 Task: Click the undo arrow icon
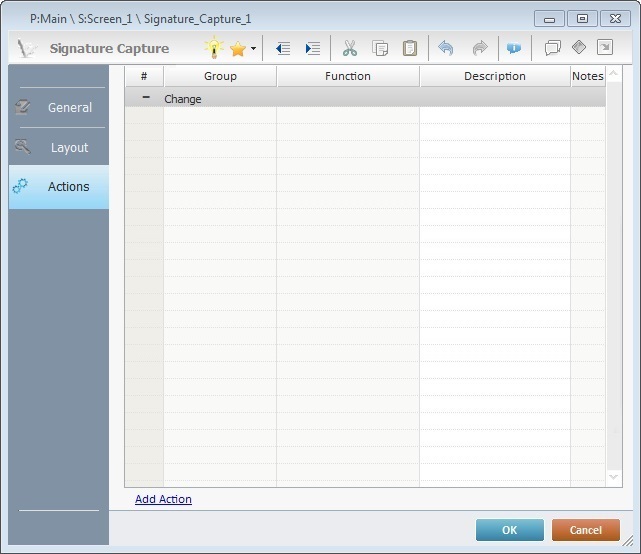click(x=446, y=48)
